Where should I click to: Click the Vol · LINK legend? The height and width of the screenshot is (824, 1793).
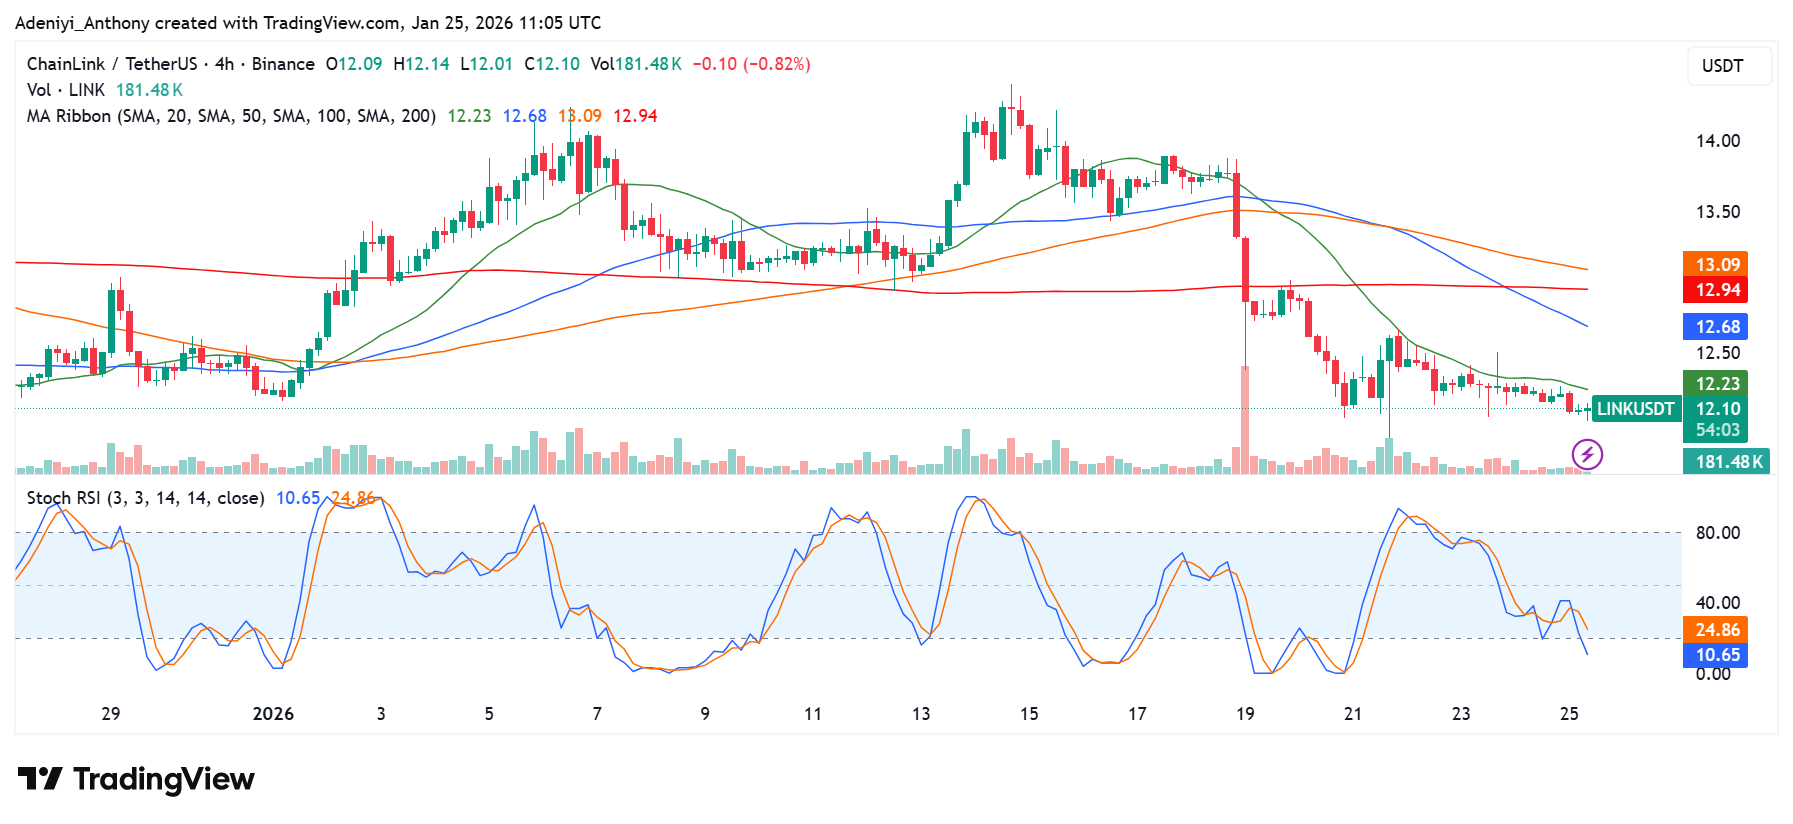point(65,90)
